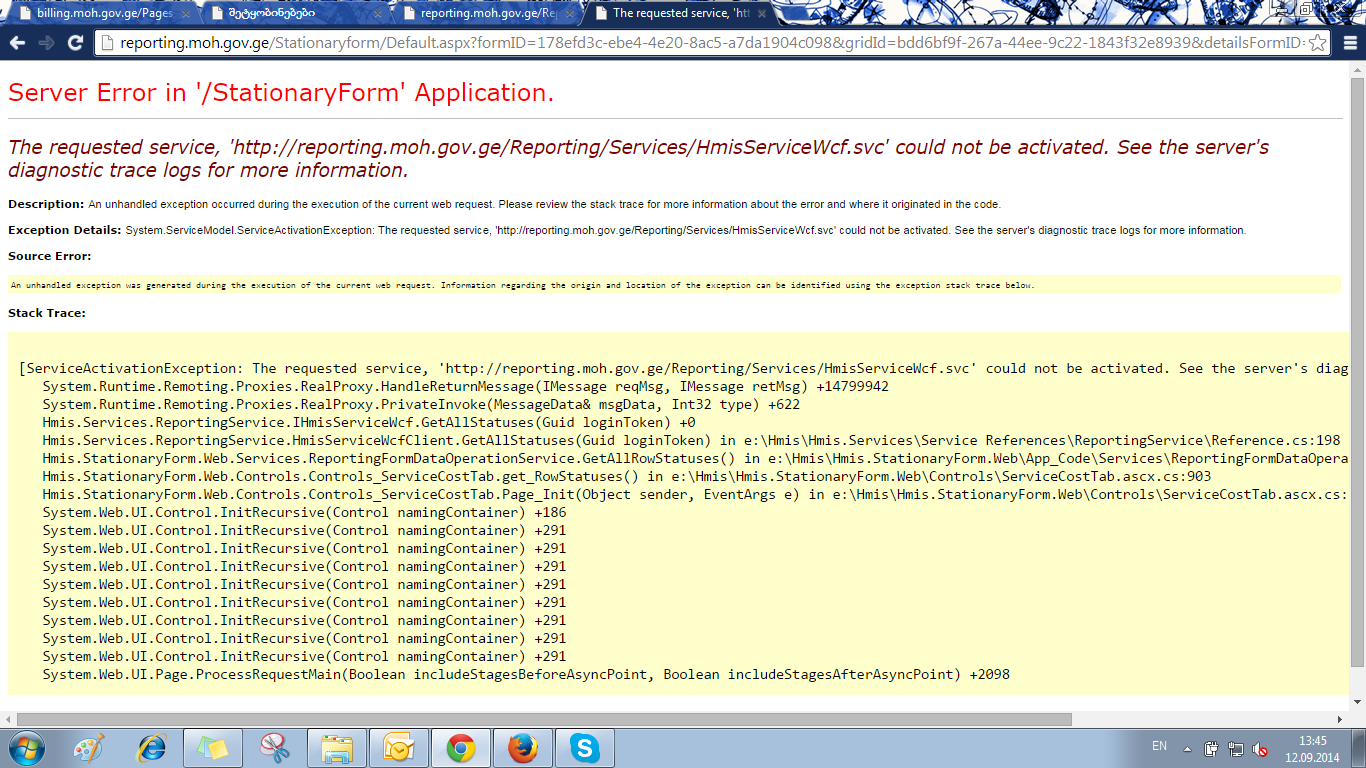Switch to the reporting.moh.gov.ge tab

(x=480, y=13)
